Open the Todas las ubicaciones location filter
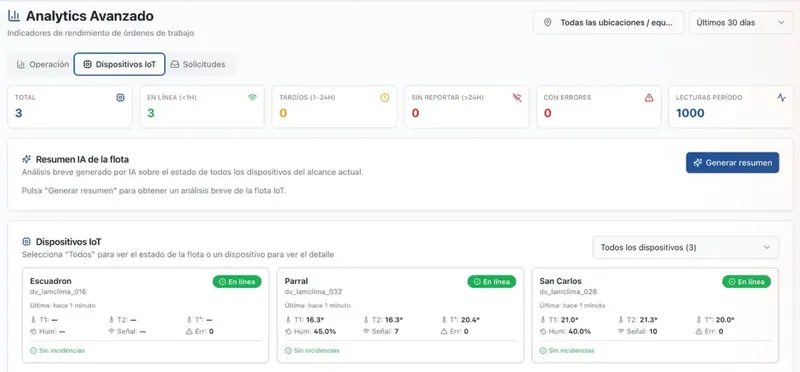 (x=608, y=22)
